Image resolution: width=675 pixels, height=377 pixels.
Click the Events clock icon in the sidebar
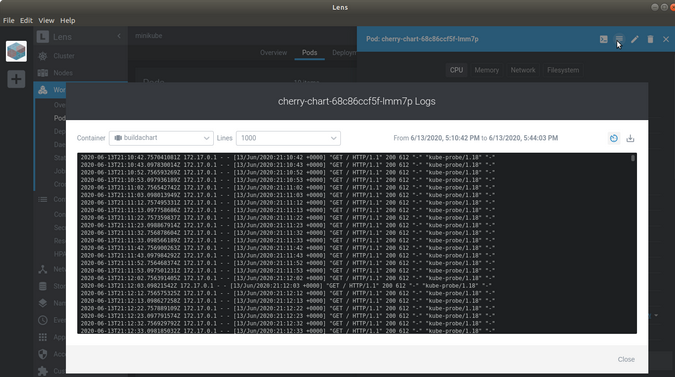click(43, 320)
